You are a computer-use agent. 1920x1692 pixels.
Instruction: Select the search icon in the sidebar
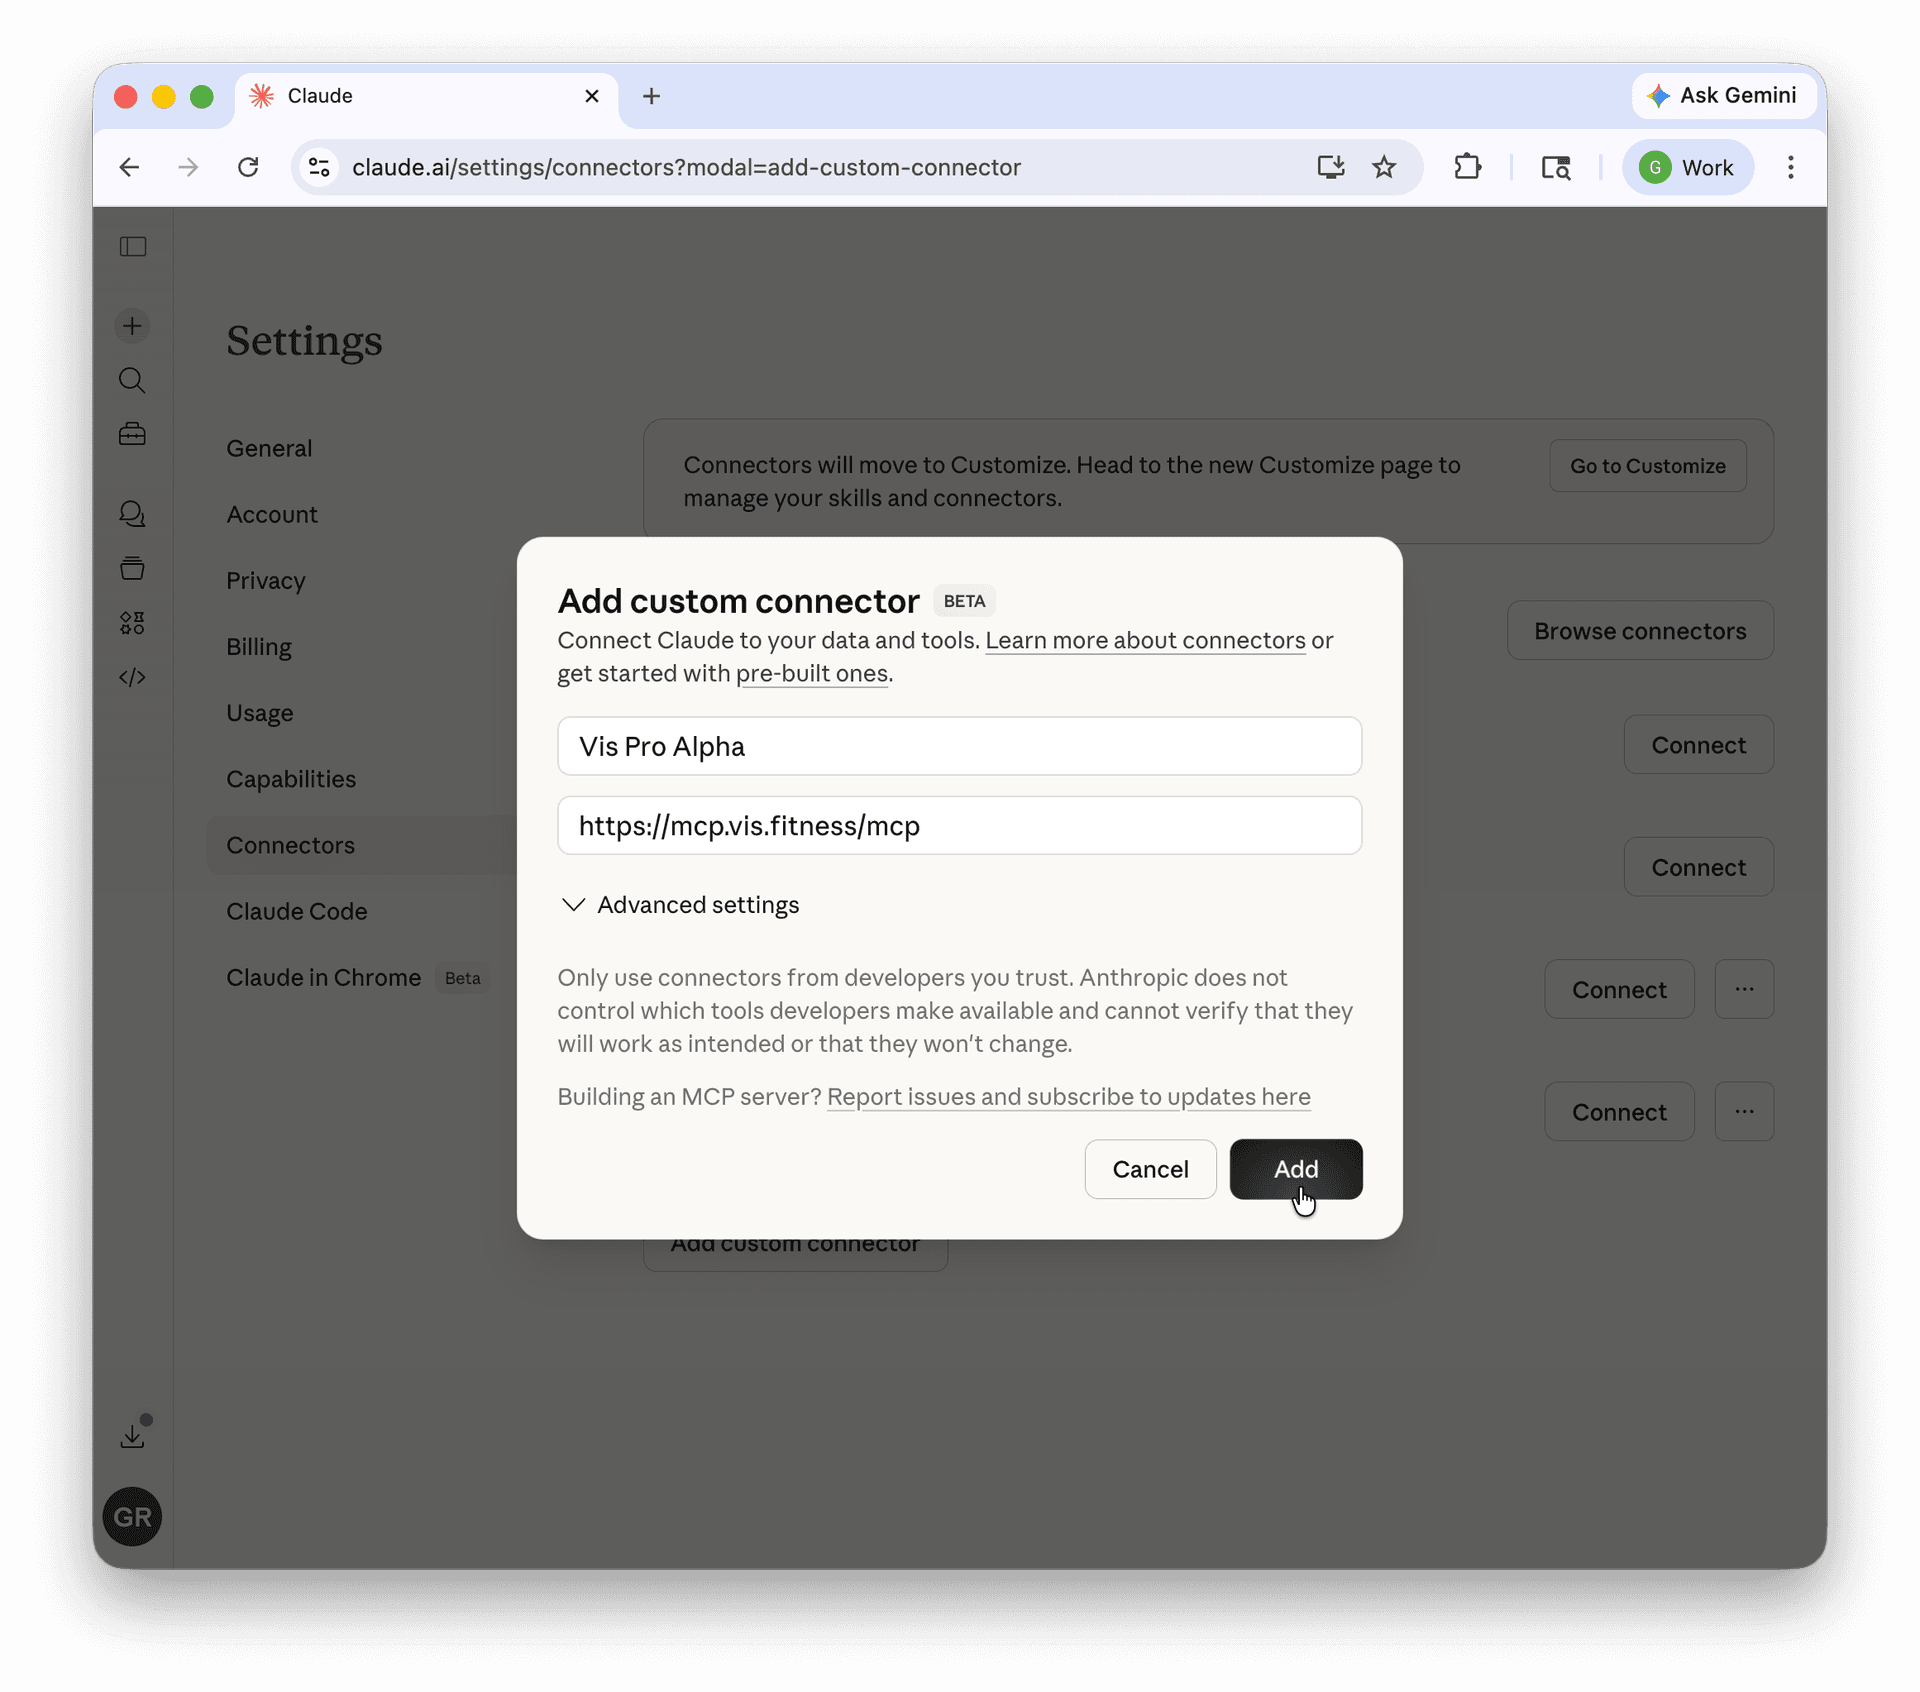132,380
